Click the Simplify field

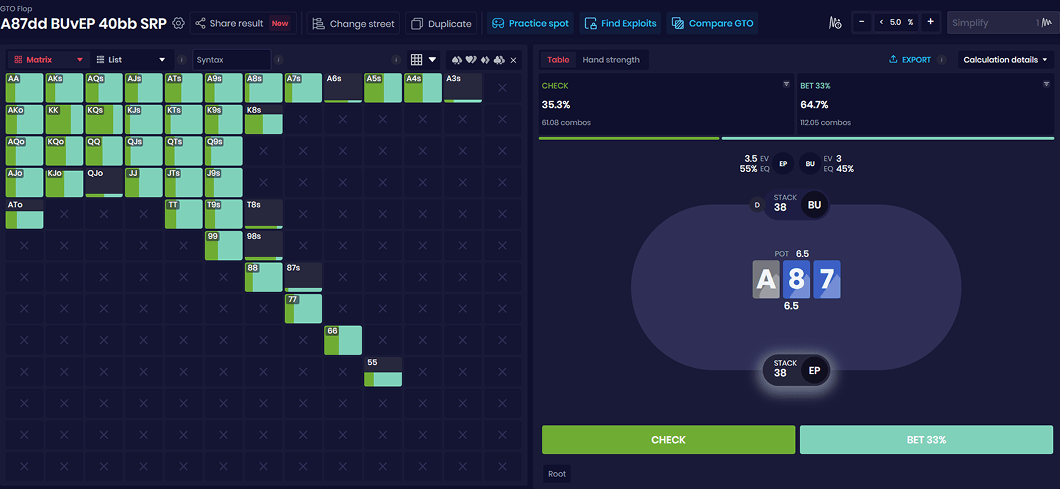click(x=999, y=23)
